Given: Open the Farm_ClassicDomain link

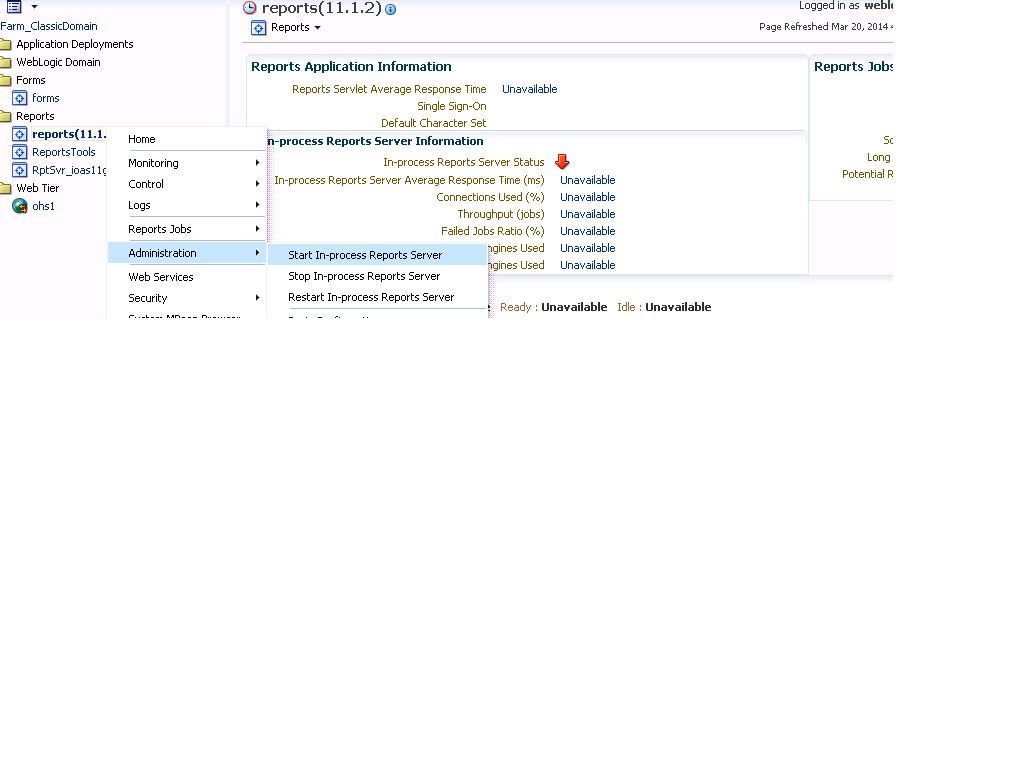Looking at the screenshot, I should 49,26.
